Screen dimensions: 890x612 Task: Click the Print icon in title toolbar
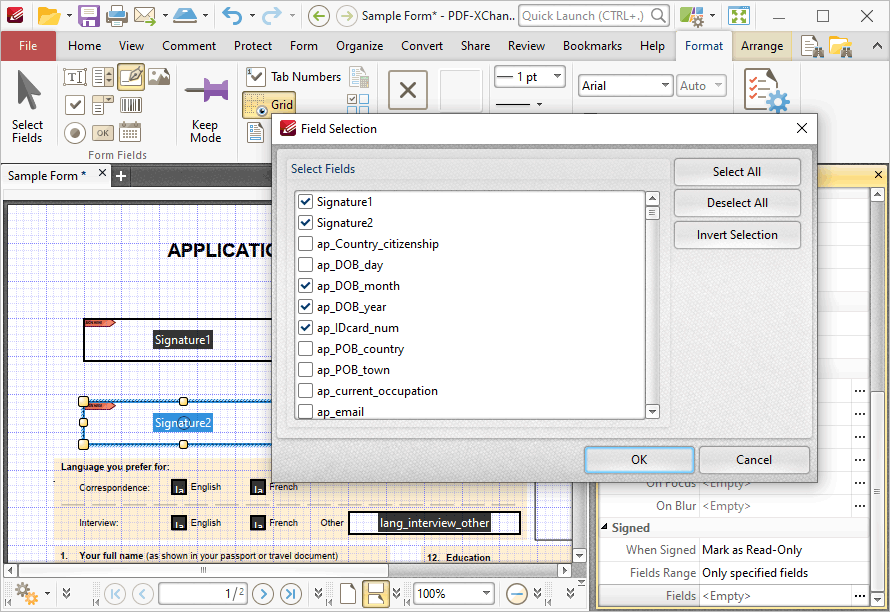[x=117, y=16]
